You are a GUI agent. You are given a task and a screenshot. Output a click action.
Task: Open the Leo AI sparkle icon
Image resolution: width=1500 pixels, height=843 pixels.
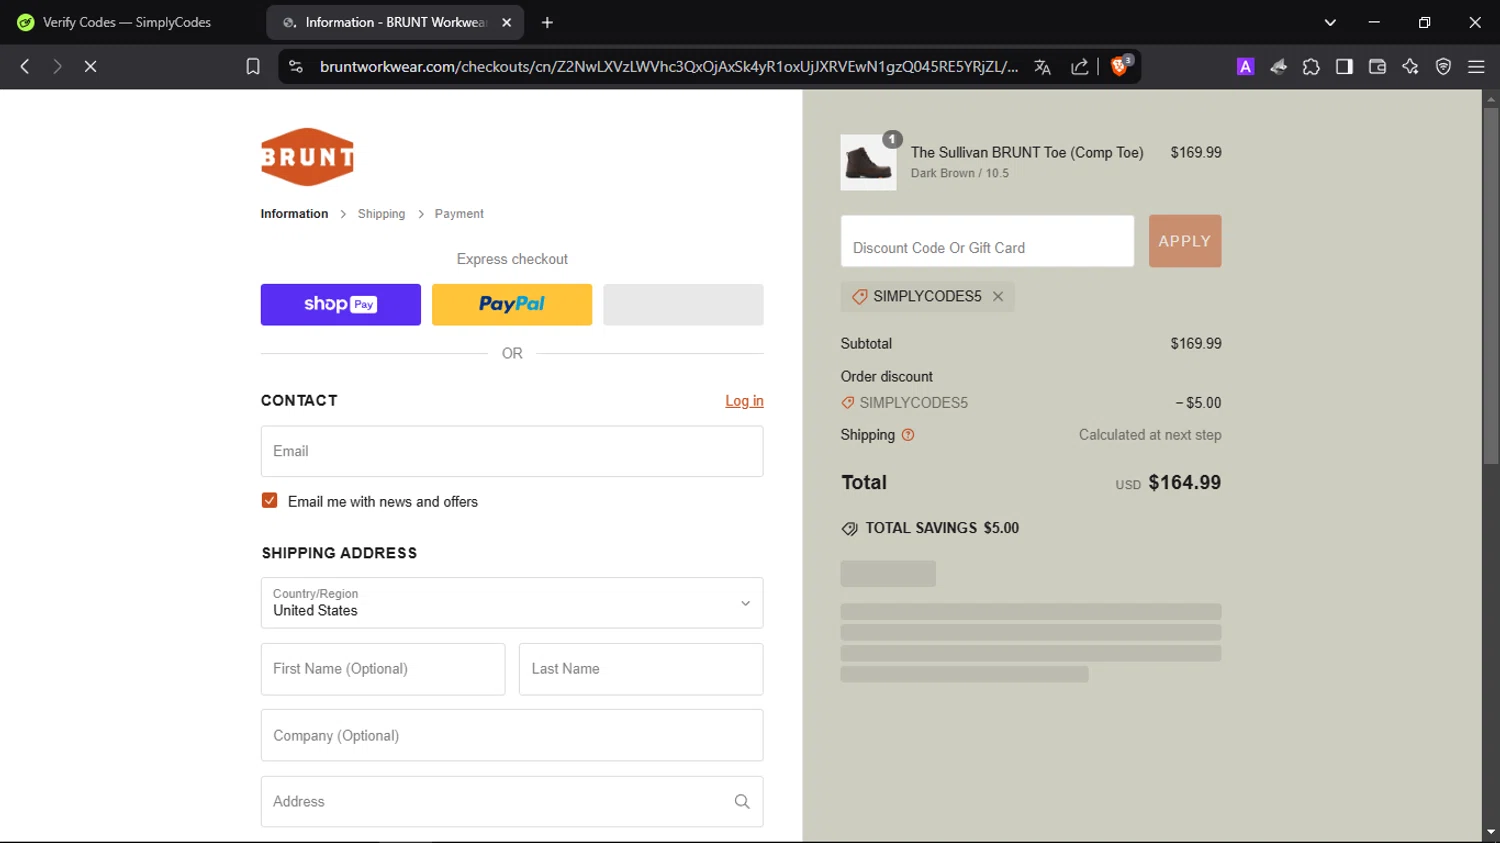[1410, 66]
